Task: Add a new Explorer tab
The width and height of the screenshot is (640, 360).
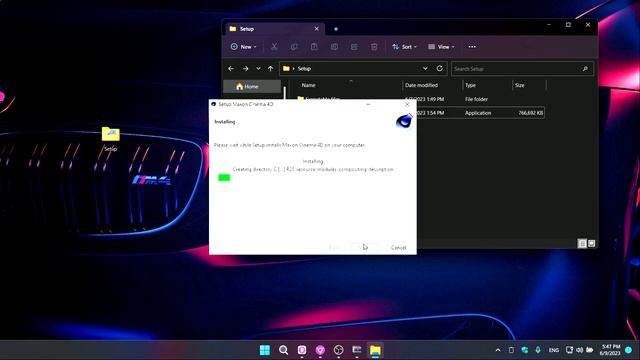Action: point(336,29)
